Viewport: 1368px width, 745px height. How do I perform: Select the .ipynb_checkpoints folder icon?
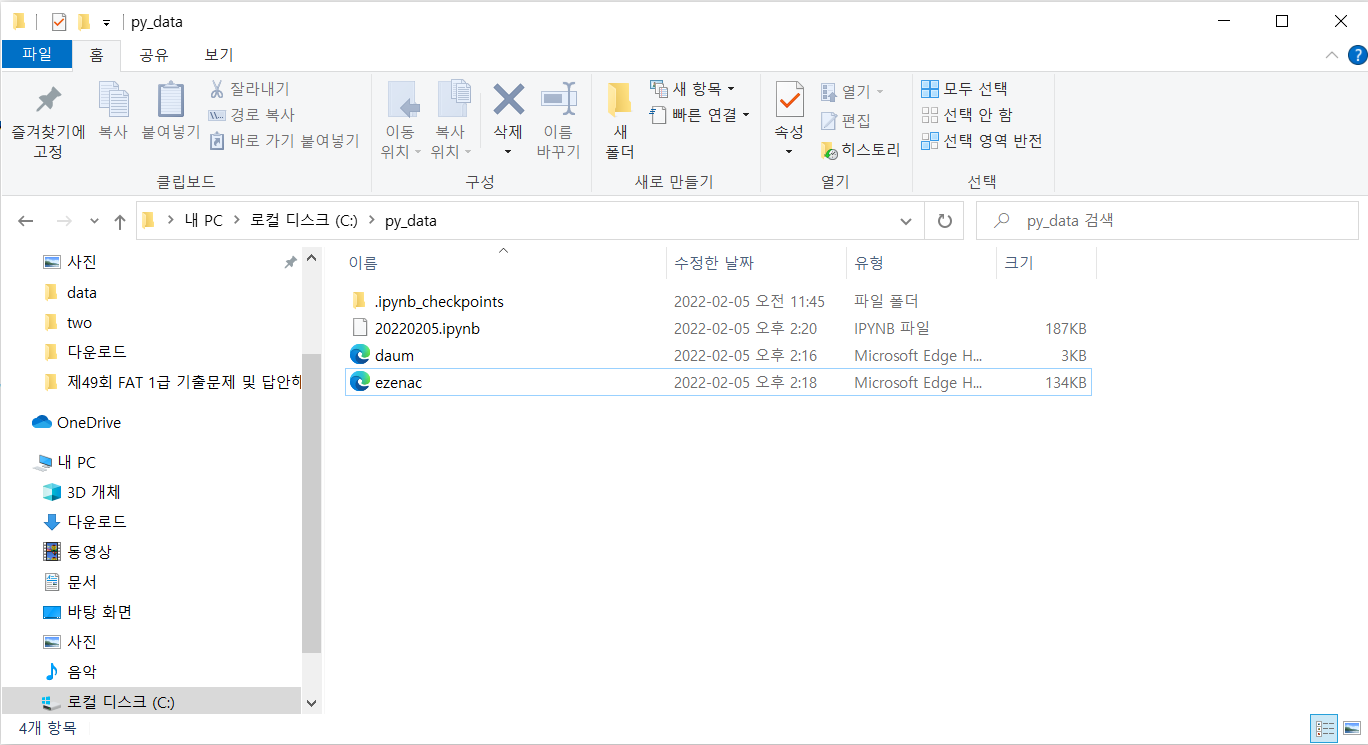(x=360, y=301)
